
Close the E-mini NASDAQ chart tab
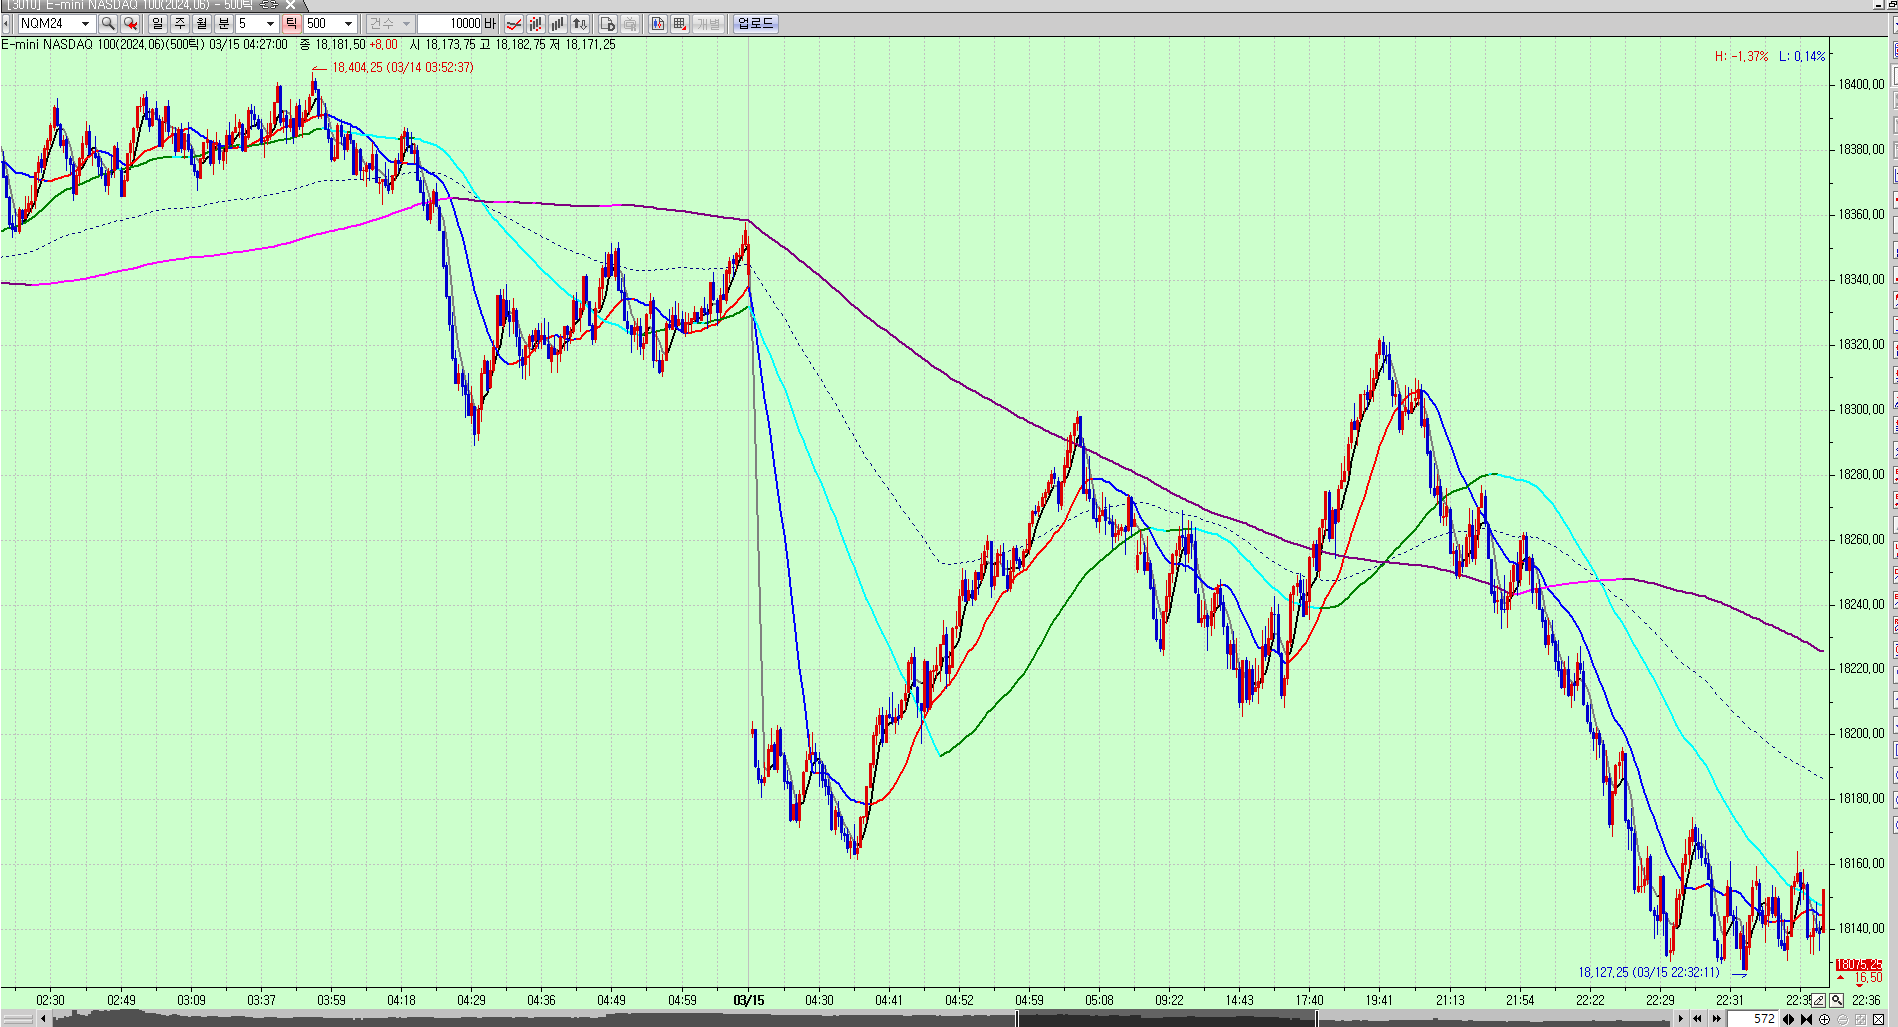click(290, 5)
